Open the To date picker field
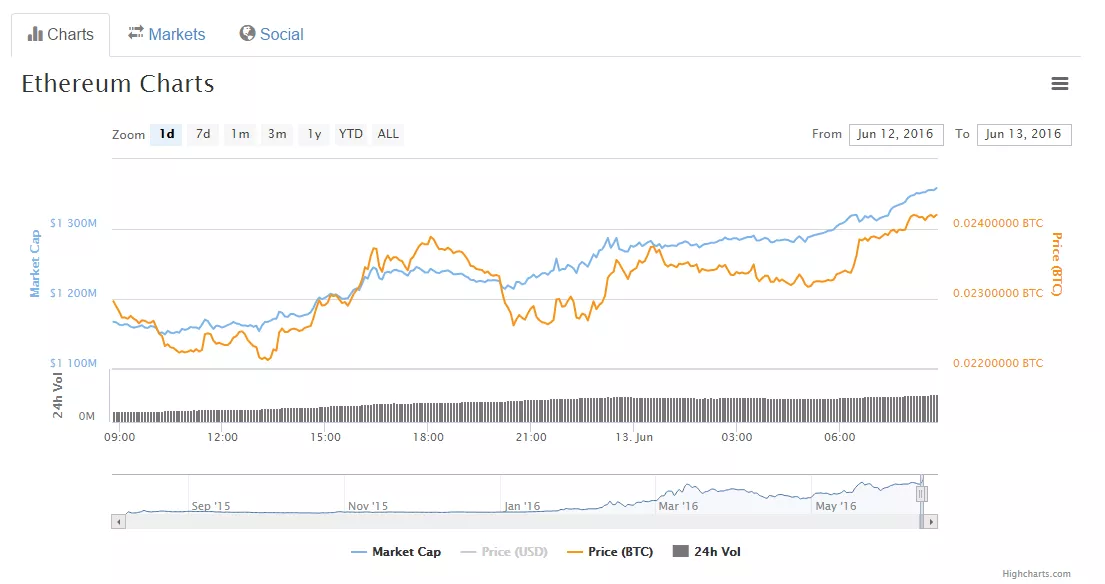 click(1024, 134)
